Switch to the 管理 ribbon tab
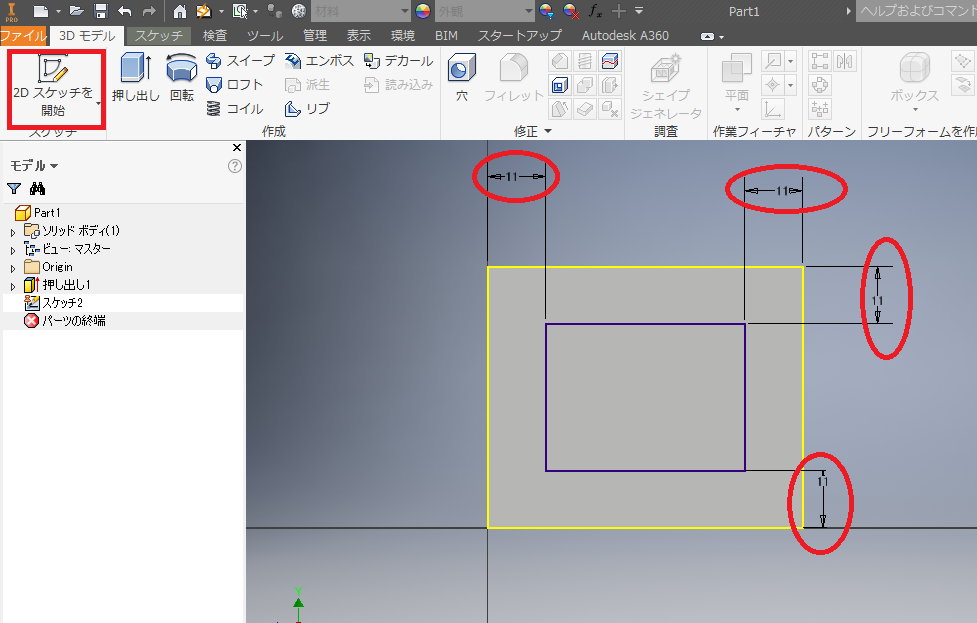 [315, 36]
